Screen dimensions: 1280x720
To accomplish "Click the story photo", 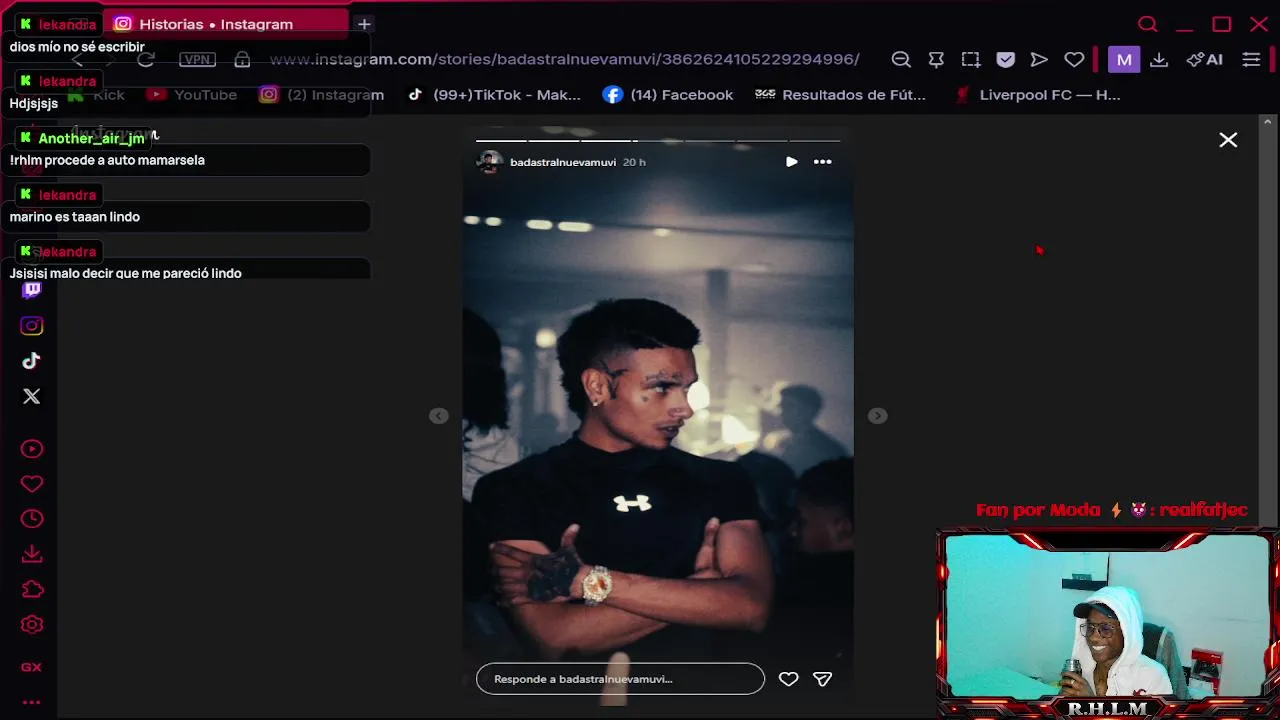I will coord(658,415).
